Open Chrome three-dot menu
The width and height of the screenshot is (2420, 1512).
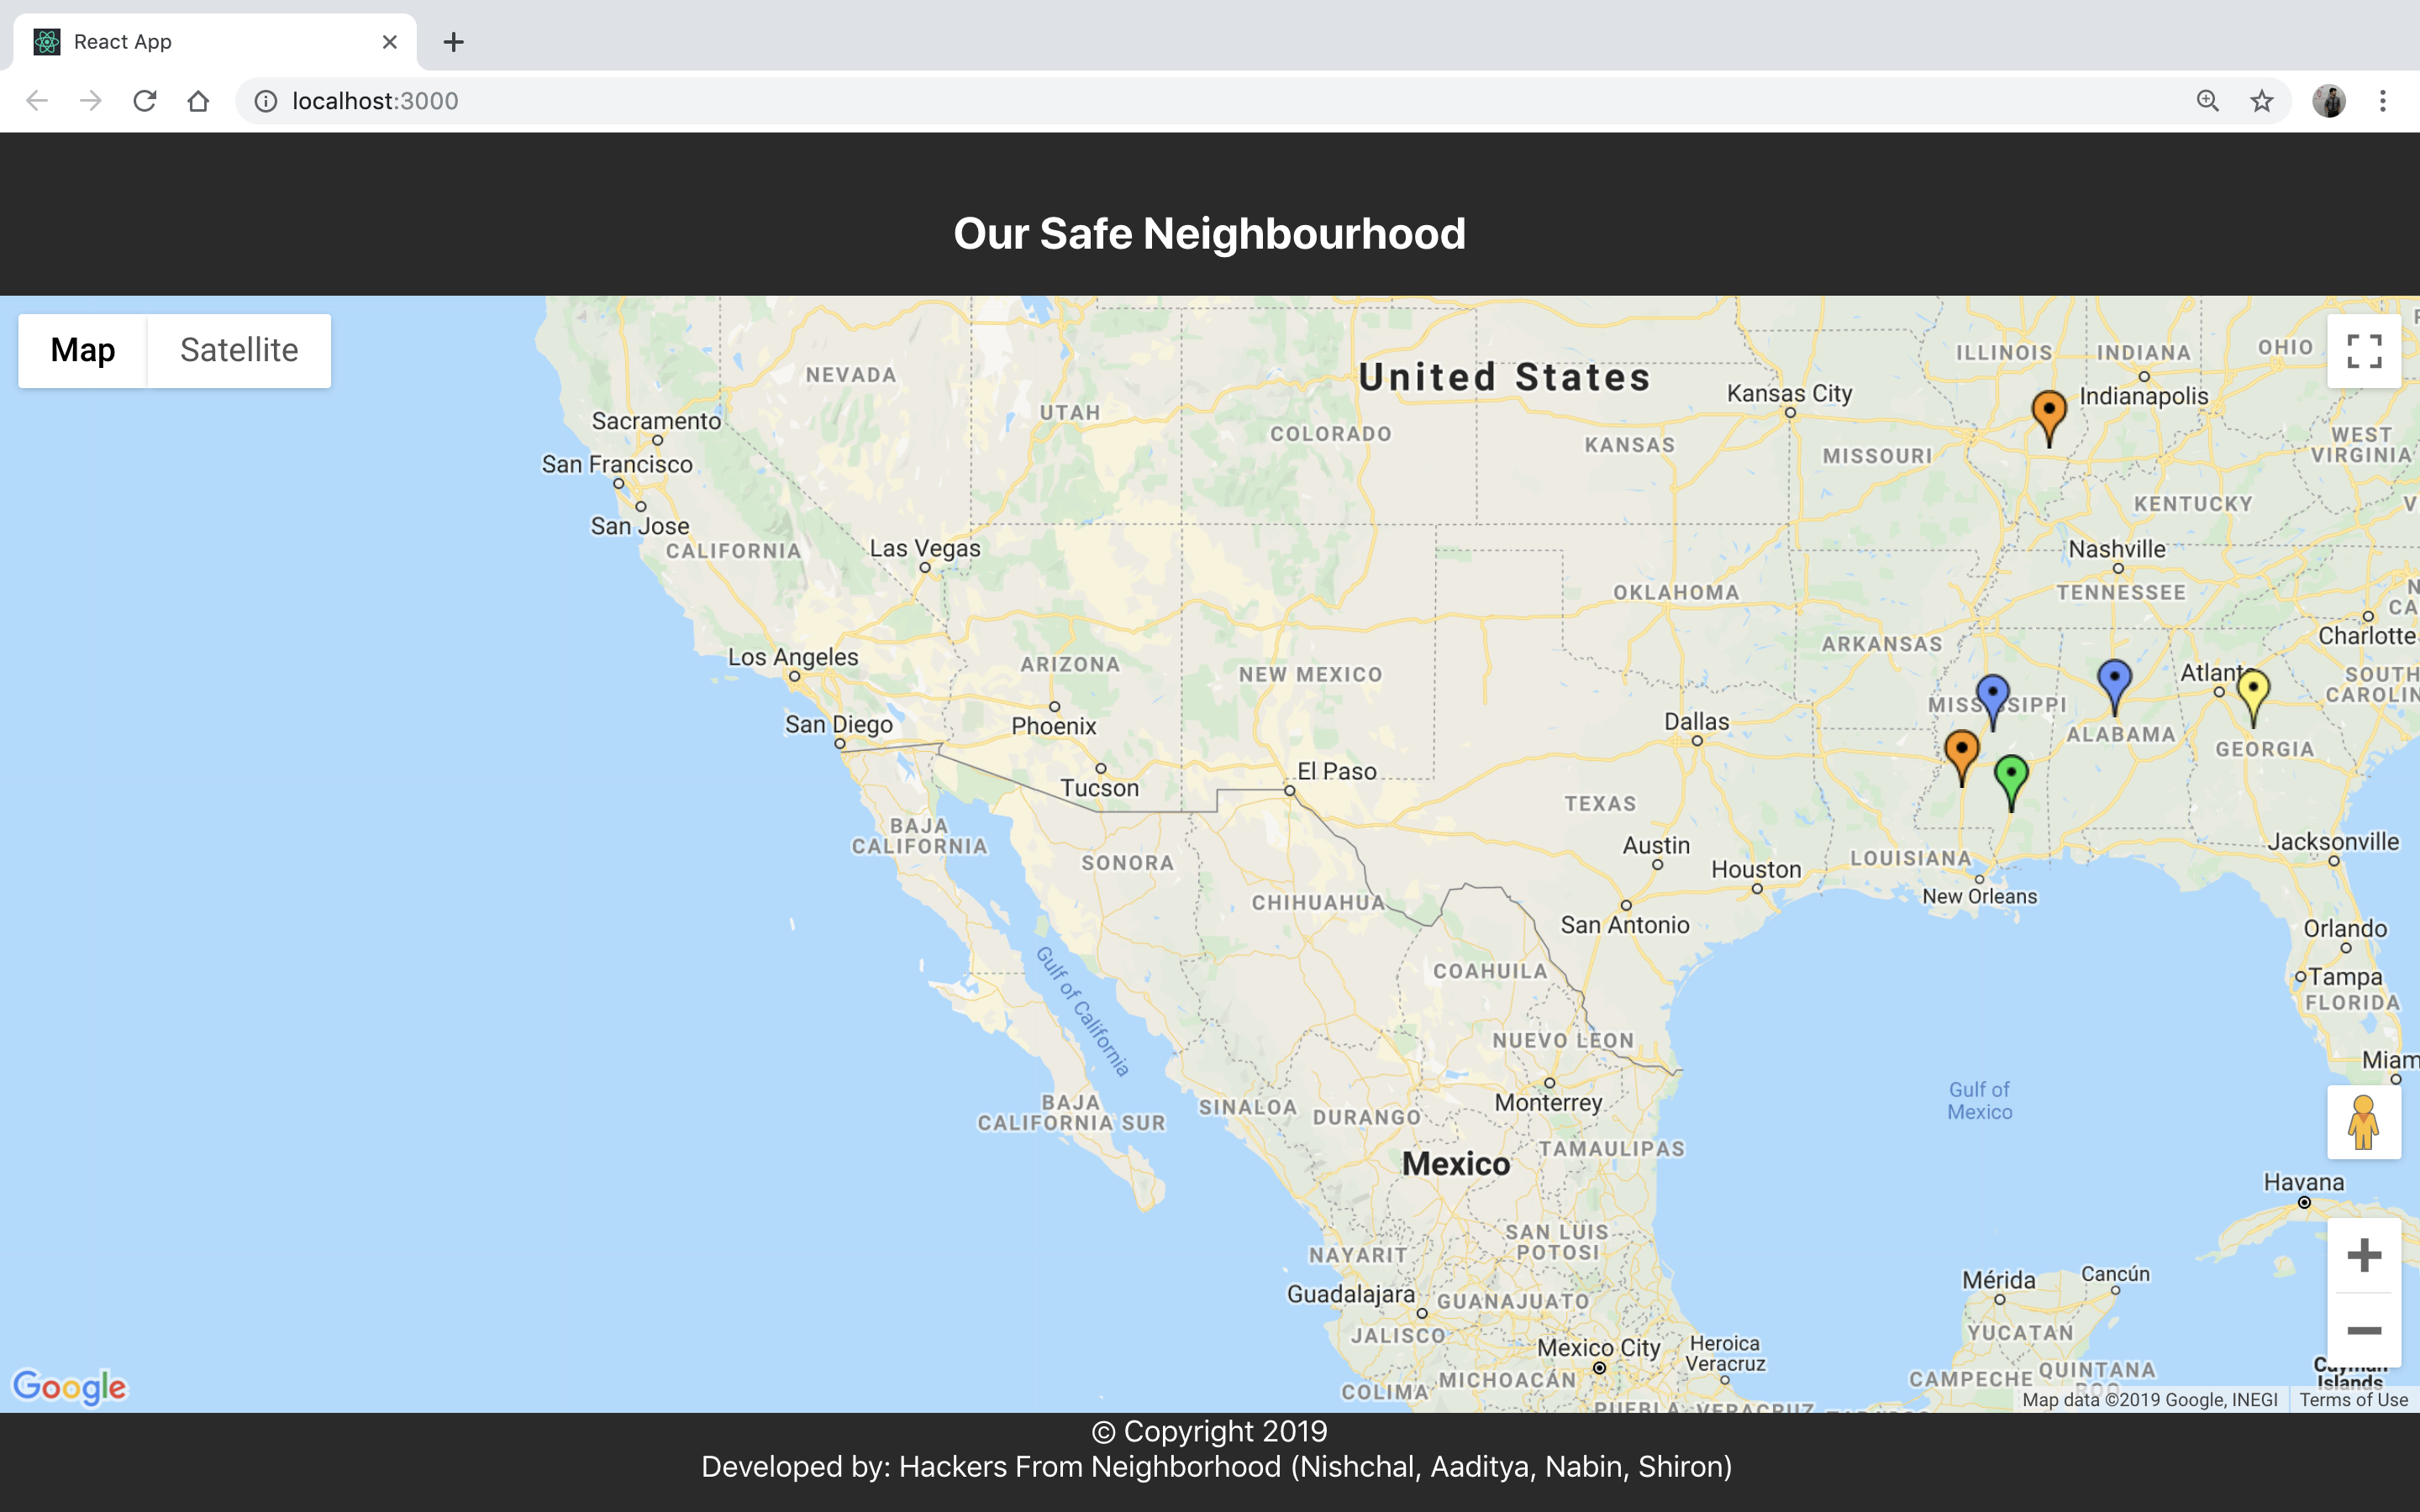coord(2382,101)
